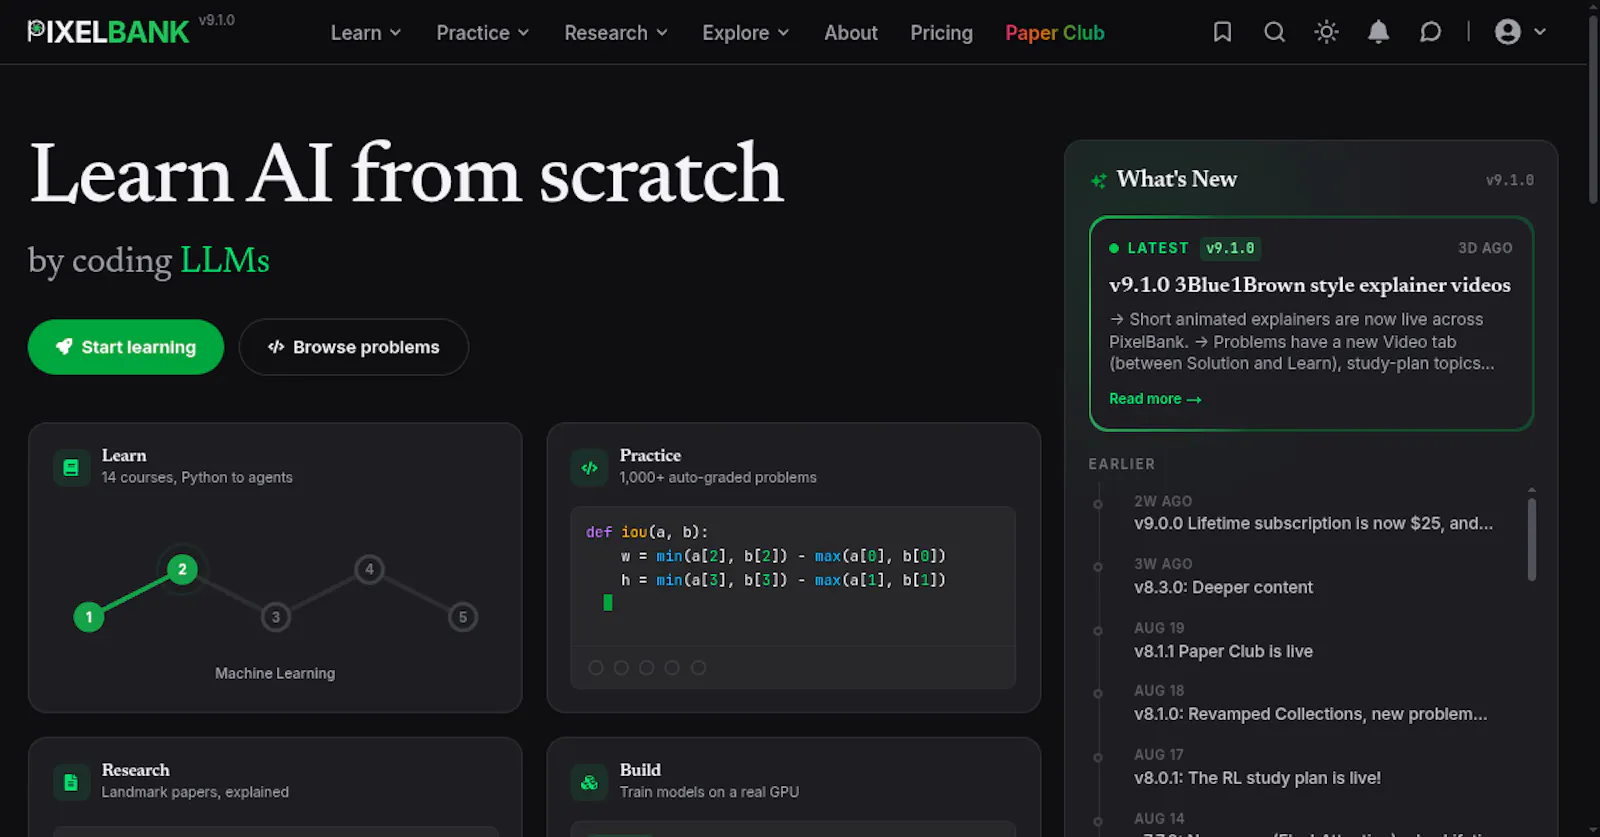Select the last progress dot under code

coord(699,668)
